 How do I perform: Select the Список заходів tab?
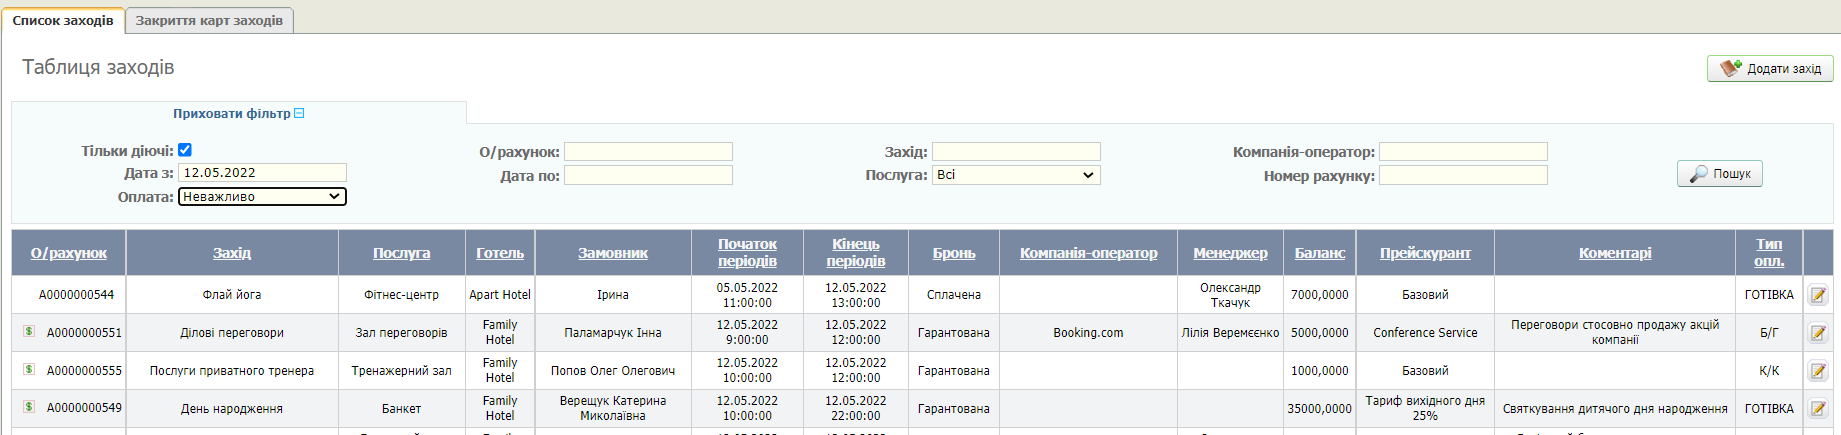[x=63, y=21]
